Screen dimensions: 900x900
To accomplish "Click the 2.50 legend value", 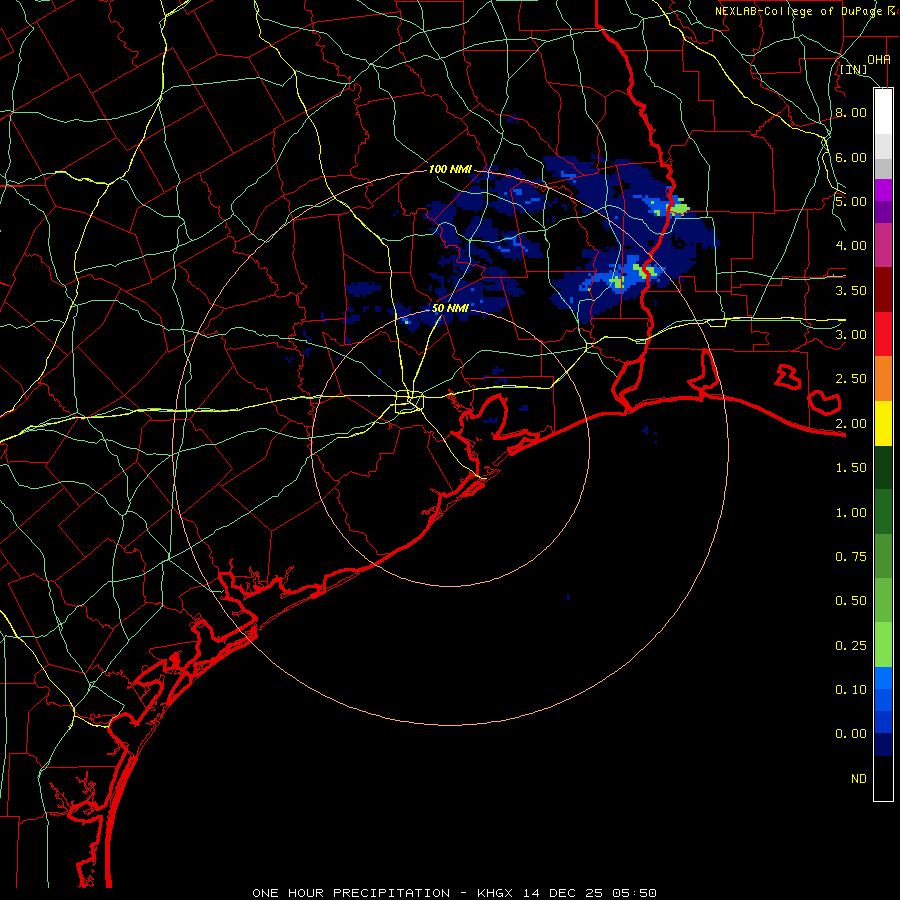I will [851, 379].
